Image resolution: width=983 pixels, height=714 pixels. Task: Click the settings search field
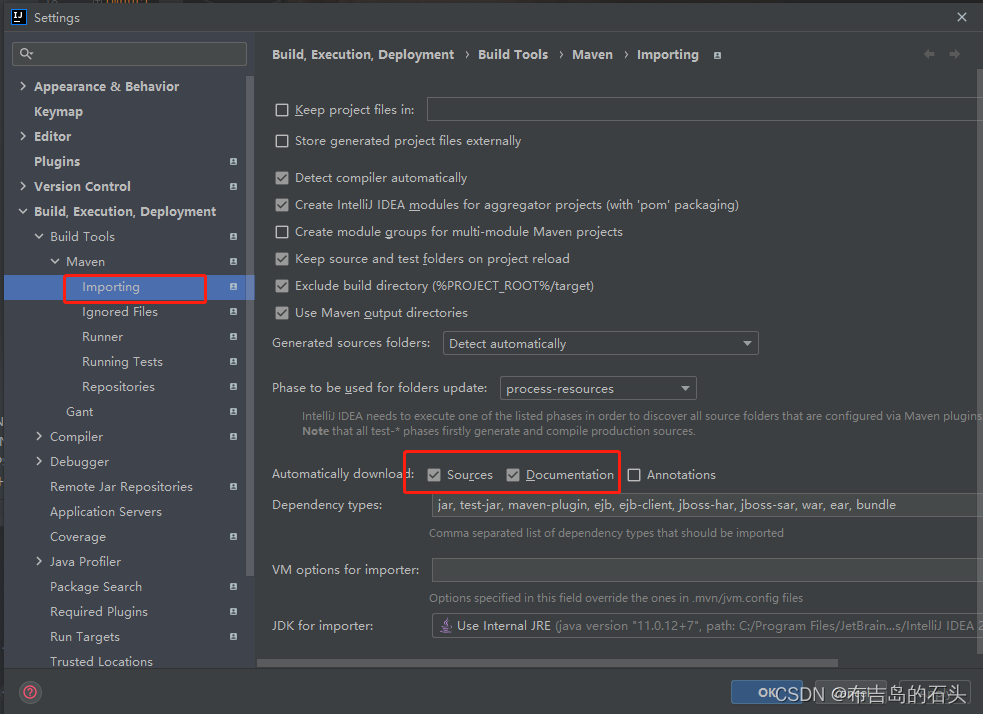coord(129,54)
